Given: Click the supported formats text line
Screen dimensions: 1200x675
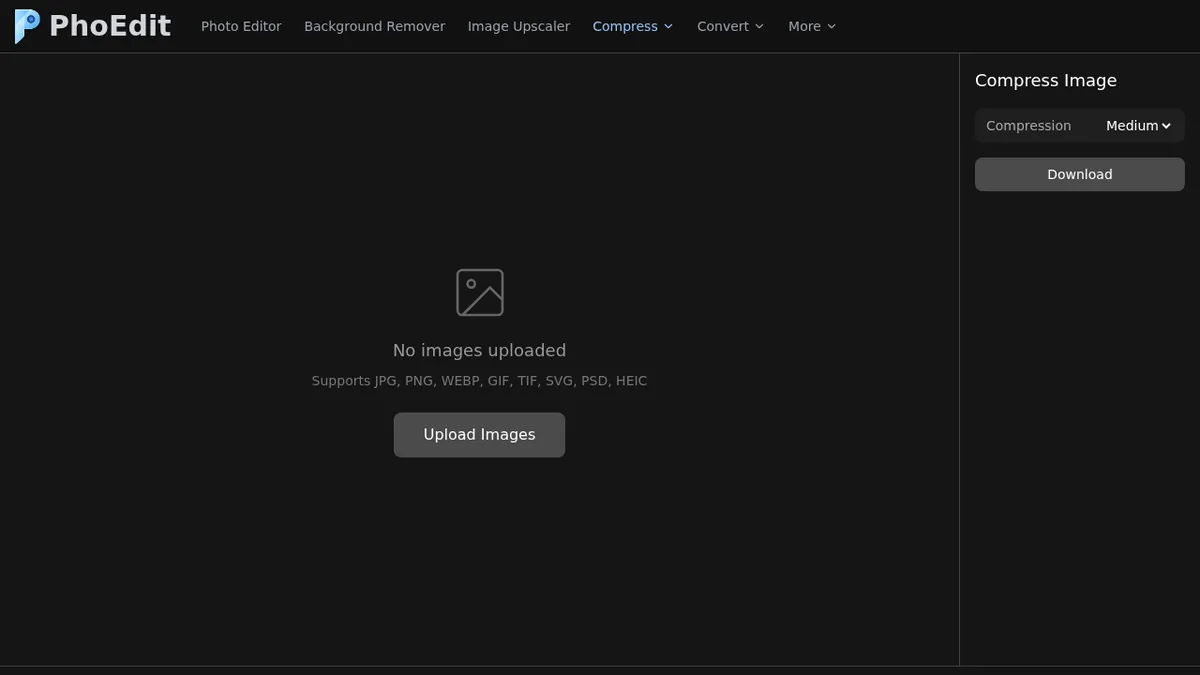Looking at the screenshot, I should click(x=480, y=381).
